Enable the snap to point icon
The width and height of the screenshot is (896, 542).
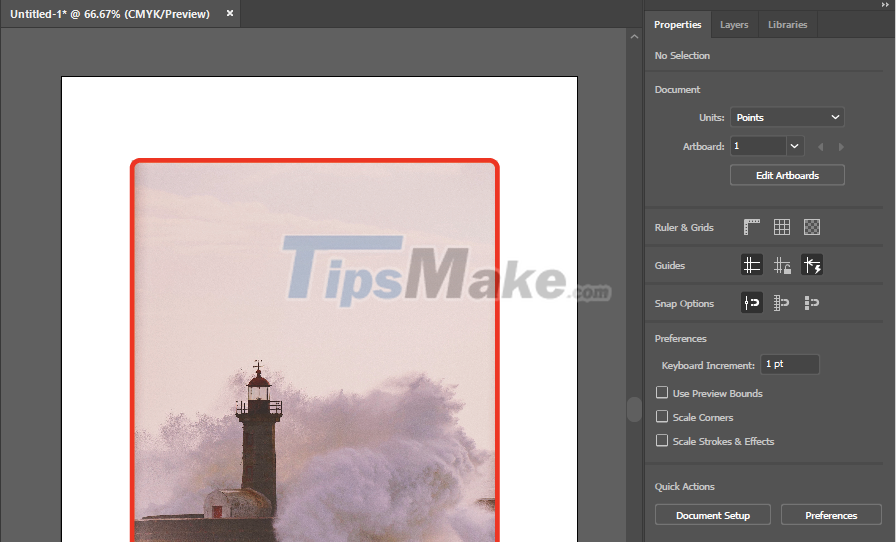pyautogui.click(x=751, y=302)
